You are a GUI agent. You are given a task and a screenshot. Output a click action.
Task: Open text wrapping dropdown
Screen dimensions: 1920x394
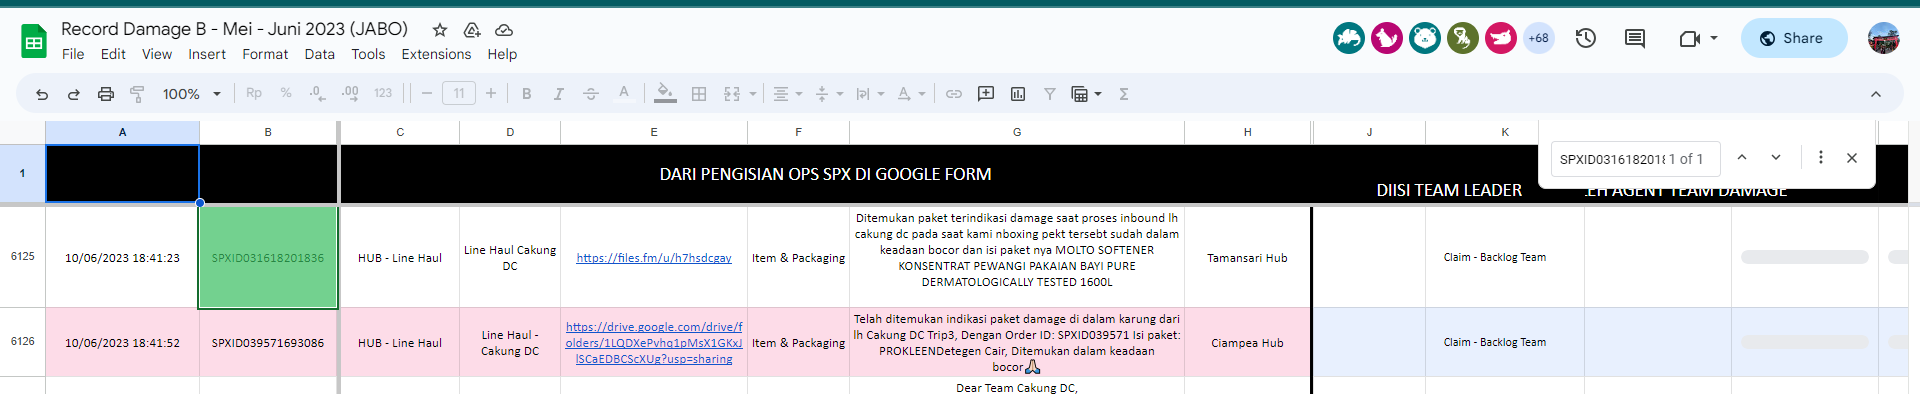[x=870, y=94]
